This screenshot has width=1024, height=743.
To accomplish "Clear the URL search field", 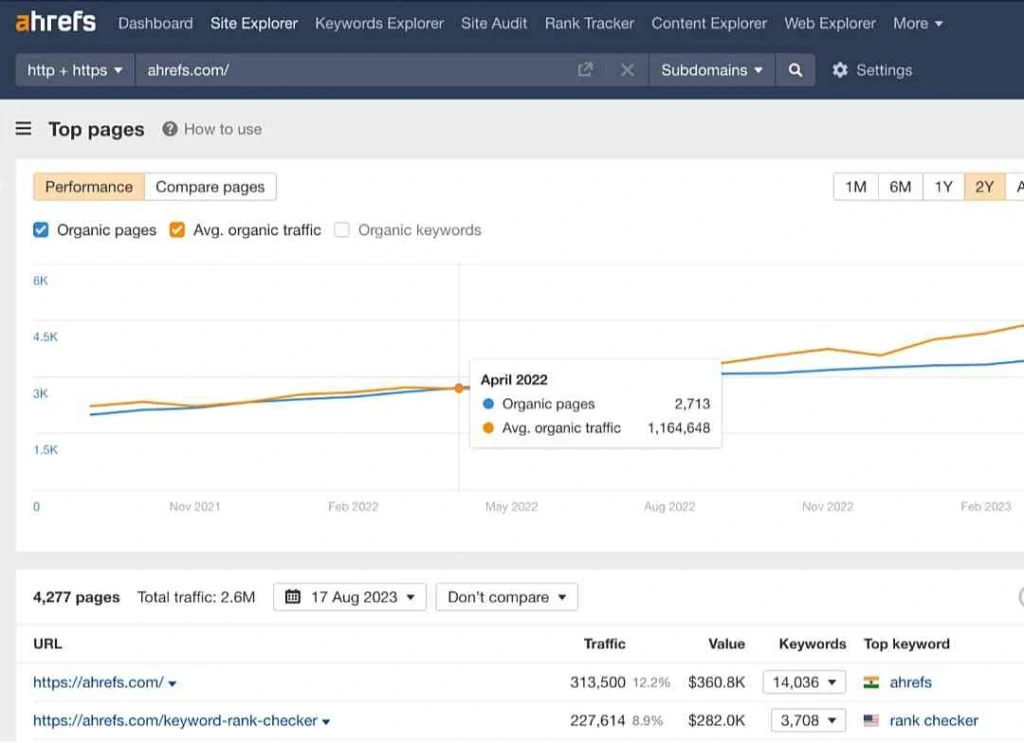I will [627, 70].
